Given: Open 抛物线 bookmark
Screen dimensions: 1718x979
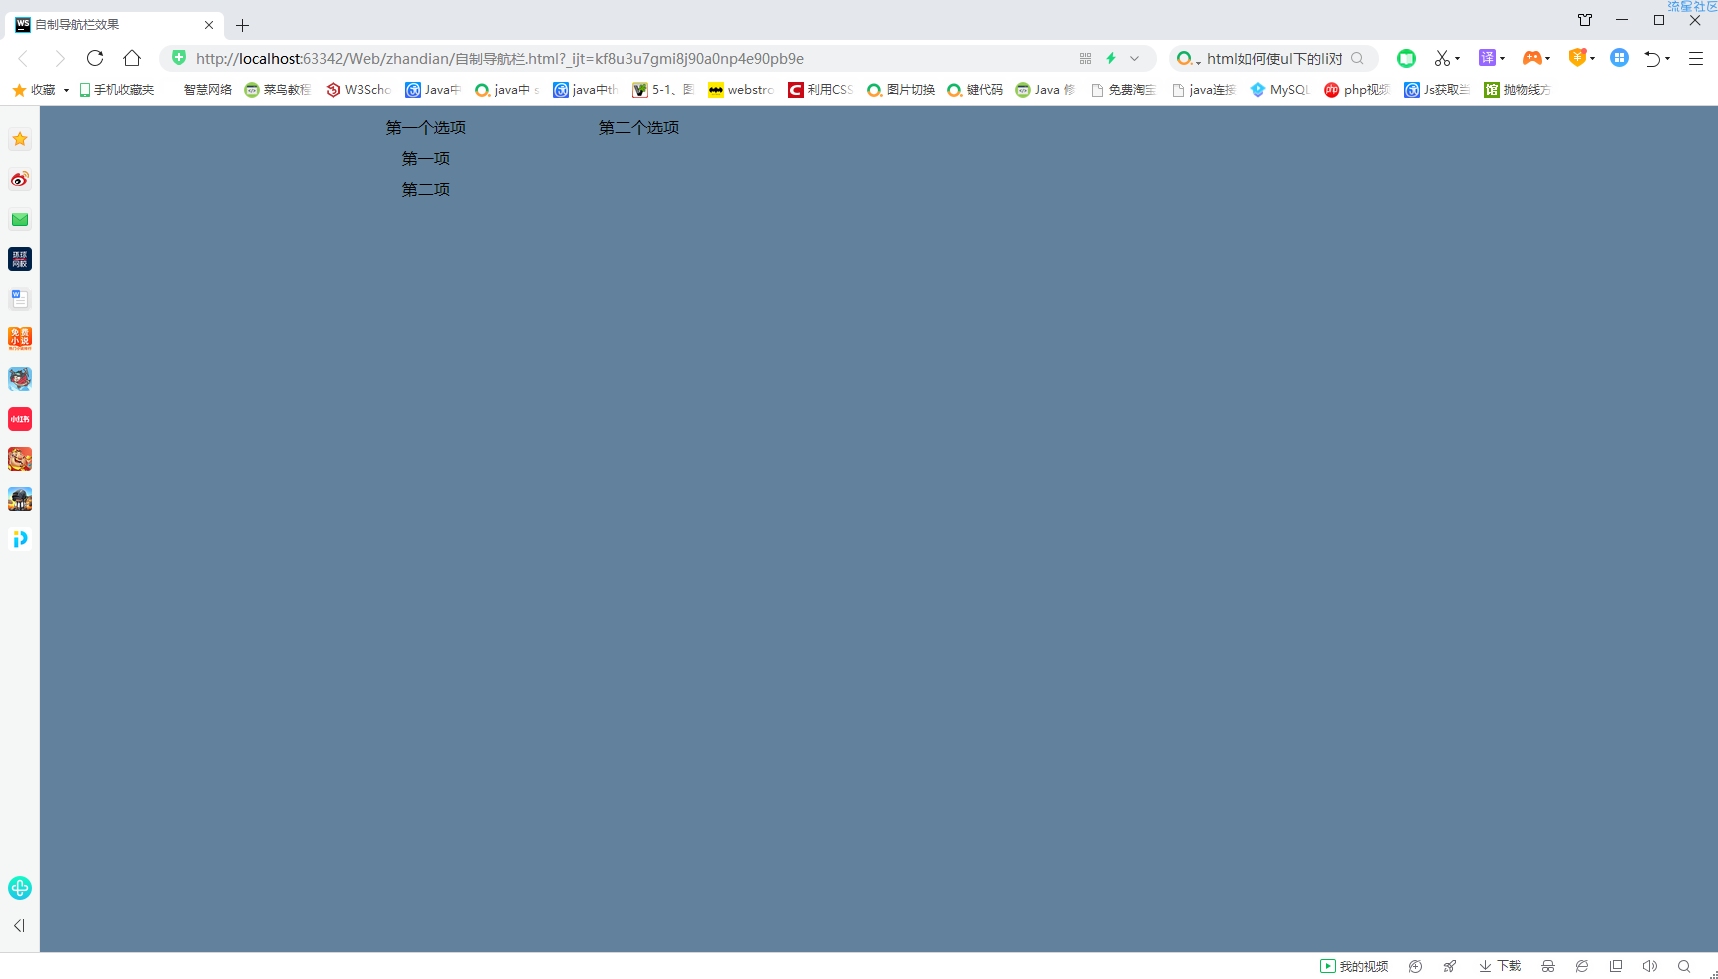Looking at the screenshot, I should pyautogui.click(x=1517, y=90).
